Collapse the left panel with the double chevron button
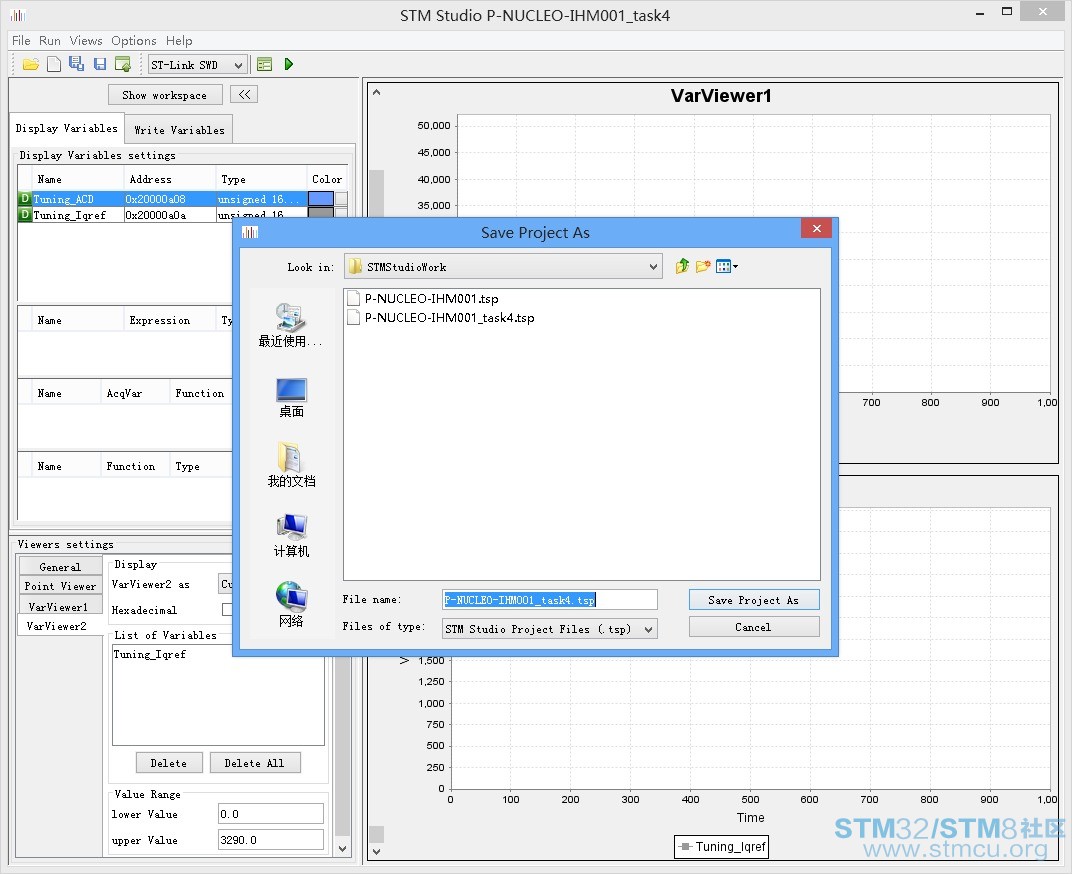The width and height of the screenshot is (1072, 874). pyautogui.click(x=244, y=94)
